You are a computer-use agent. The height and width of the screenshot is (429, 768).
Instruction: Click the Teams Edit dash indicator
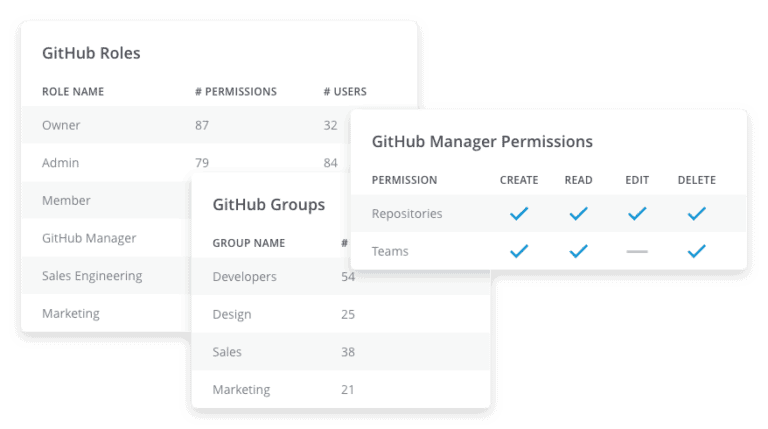(x=637, y=251)
